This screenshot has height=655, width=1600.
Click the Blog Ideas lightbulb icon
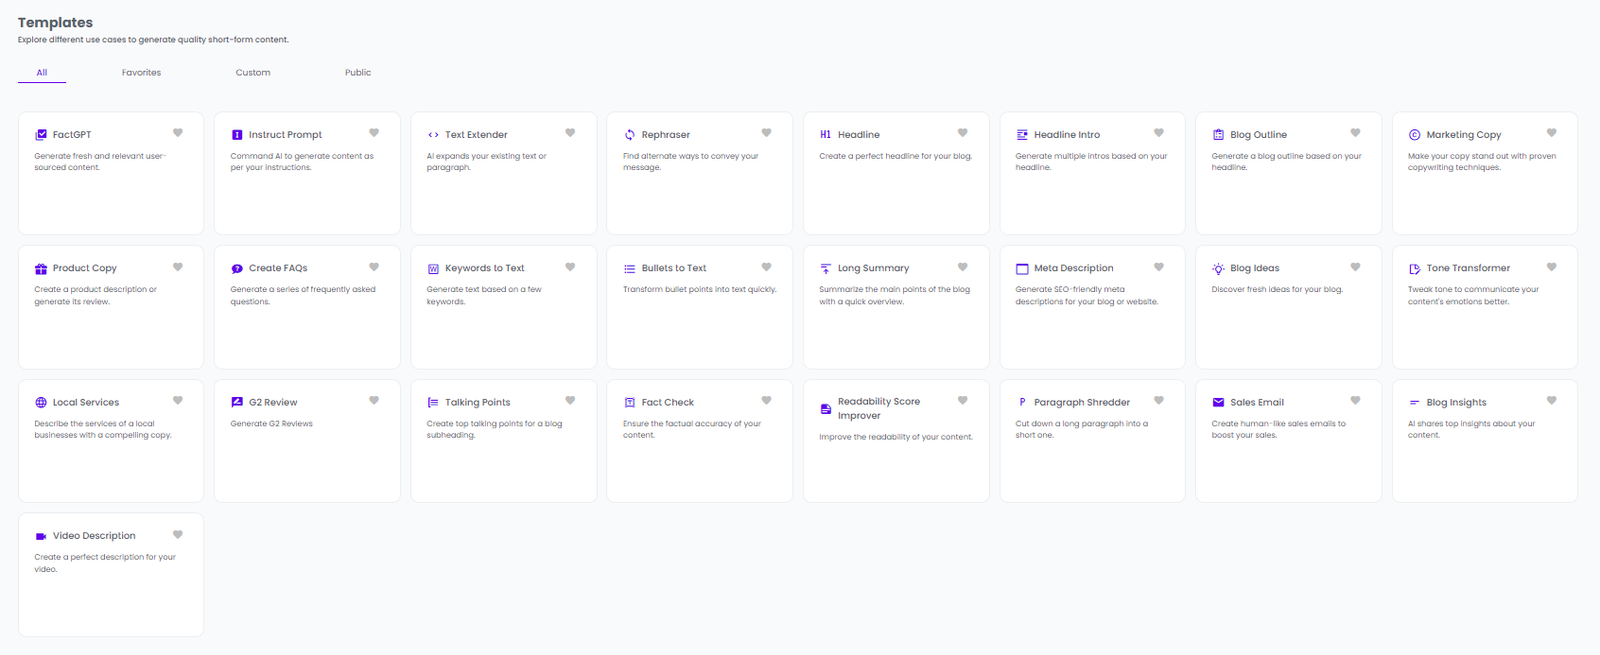pos(1218,269)
